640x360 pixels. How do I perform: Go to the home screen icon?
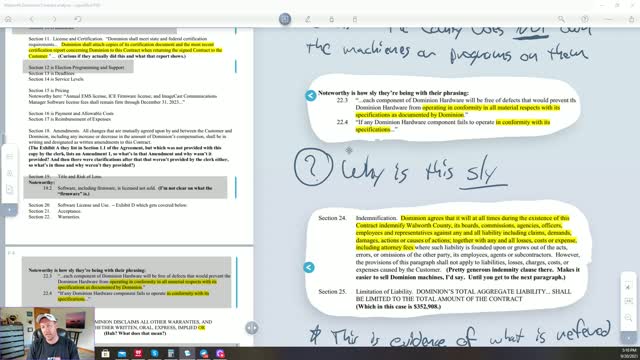(8, 19)
